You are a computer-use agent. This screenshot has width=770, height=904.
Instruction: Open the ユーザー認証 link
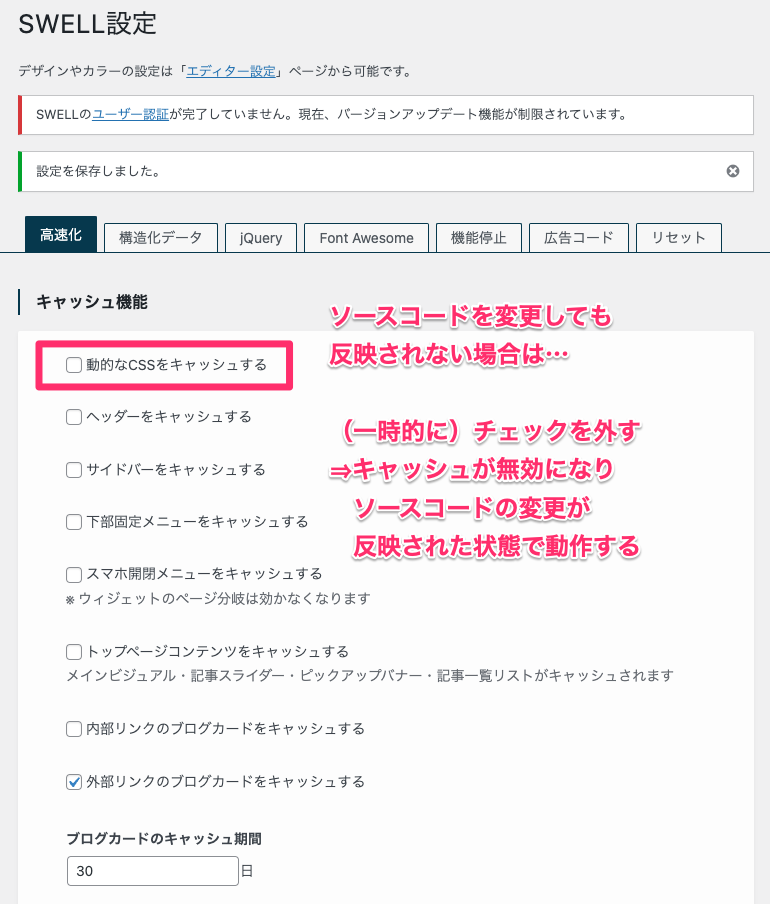point(130,114)
